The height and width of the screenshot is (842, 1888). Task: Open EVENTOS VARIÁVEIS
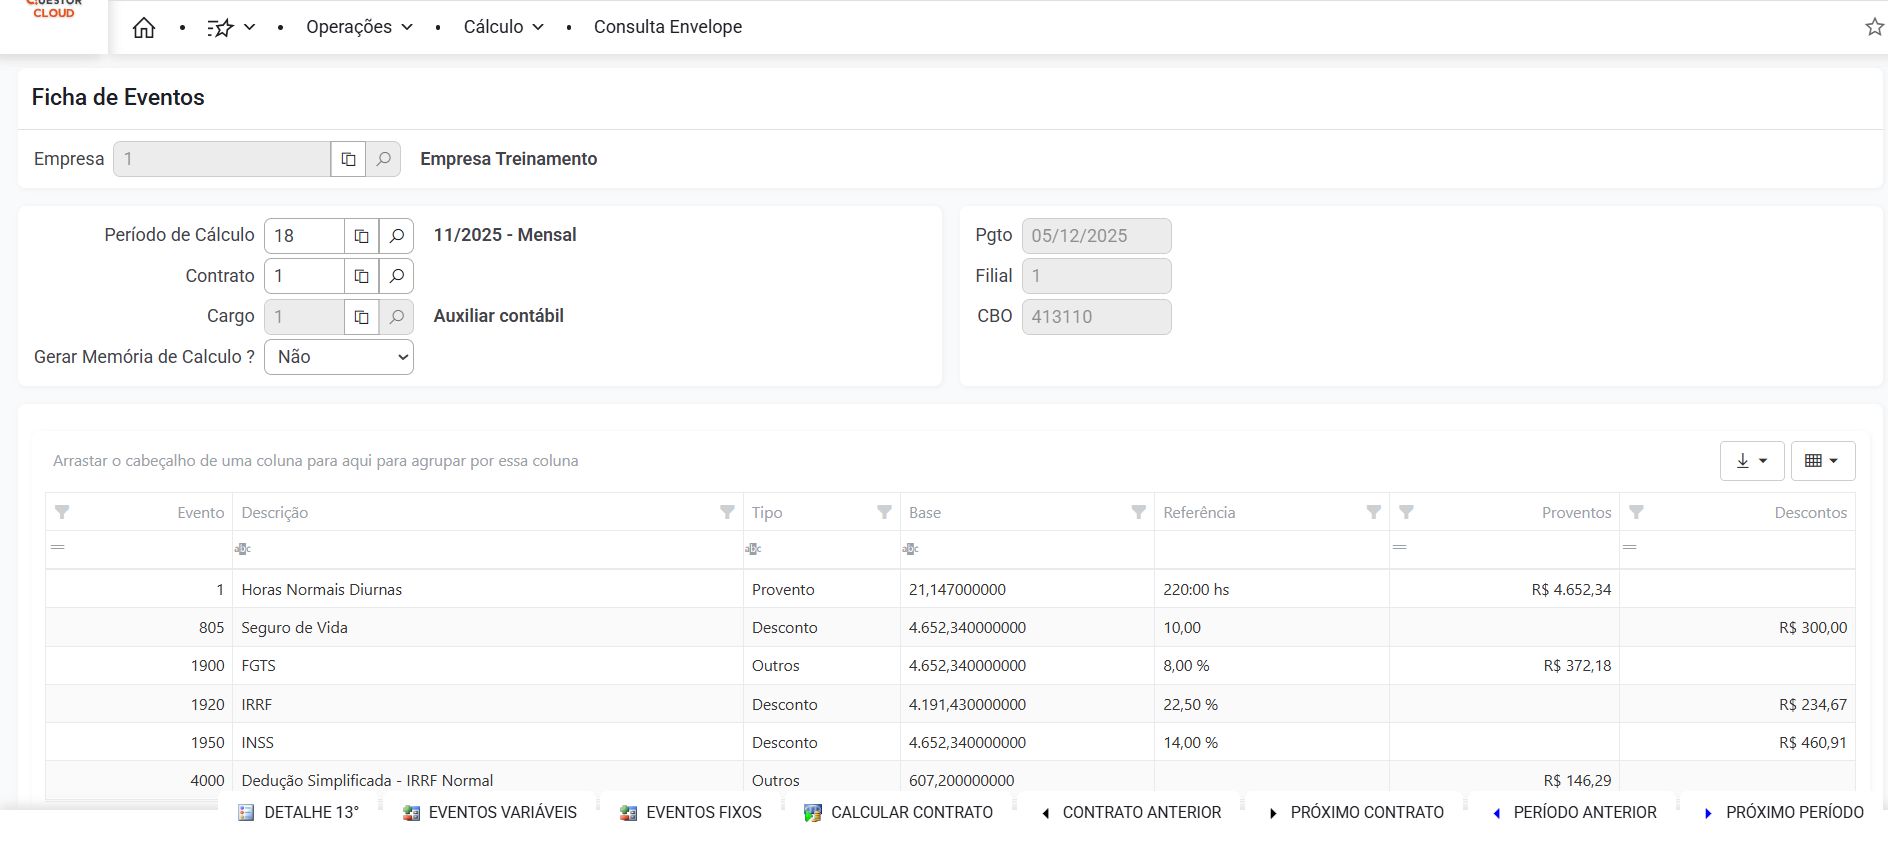(490, 813)
